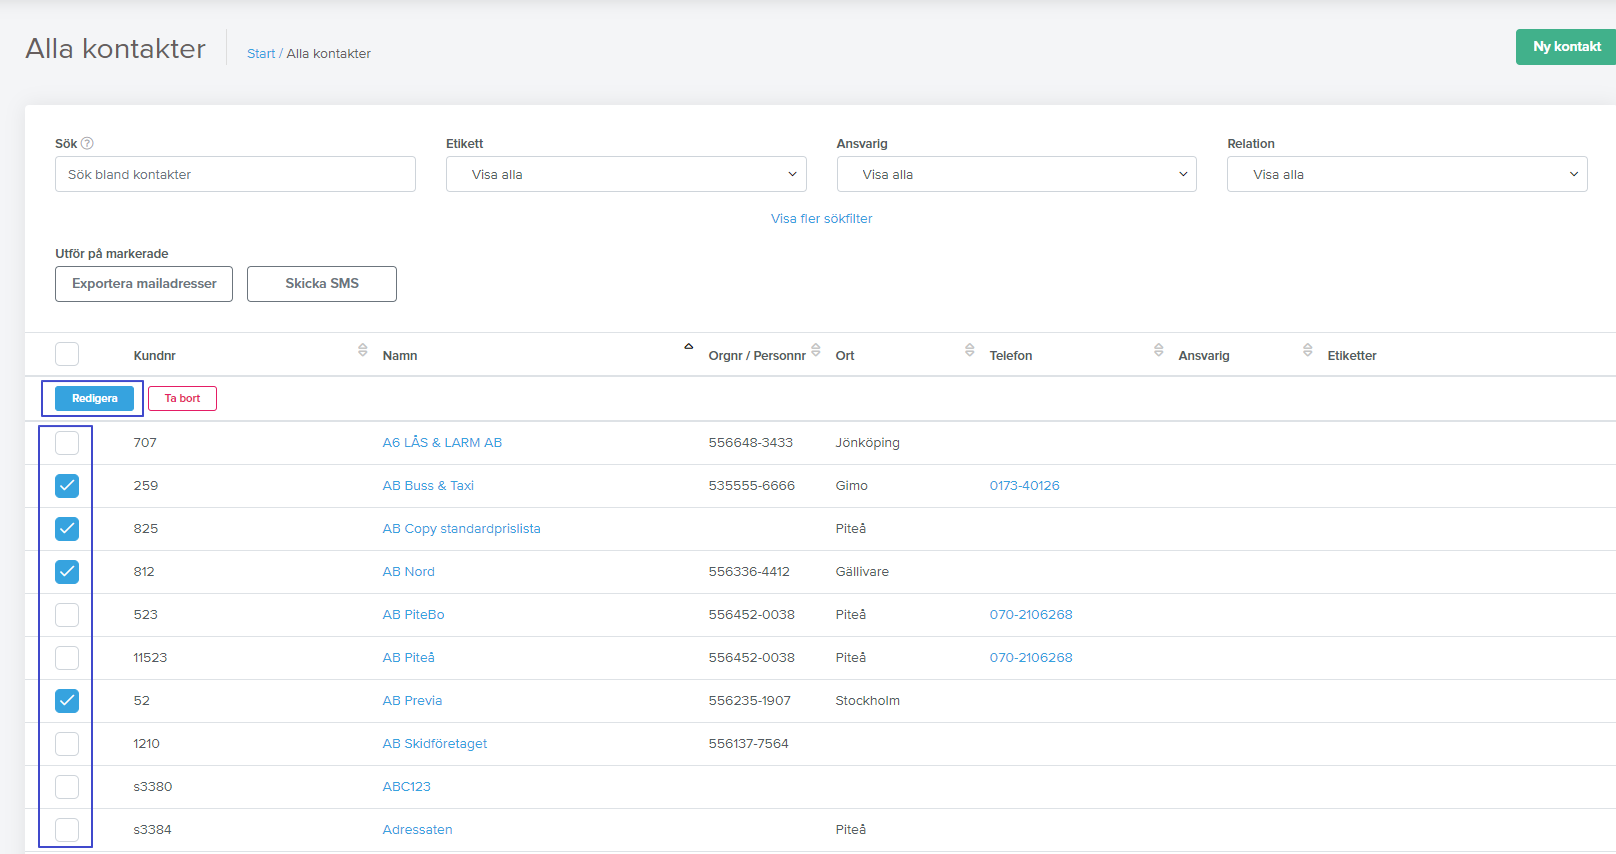Open contact AB Skidföretaget
Image resolution: width=1616 pixels, height=854 pixels.
point(435,744)
